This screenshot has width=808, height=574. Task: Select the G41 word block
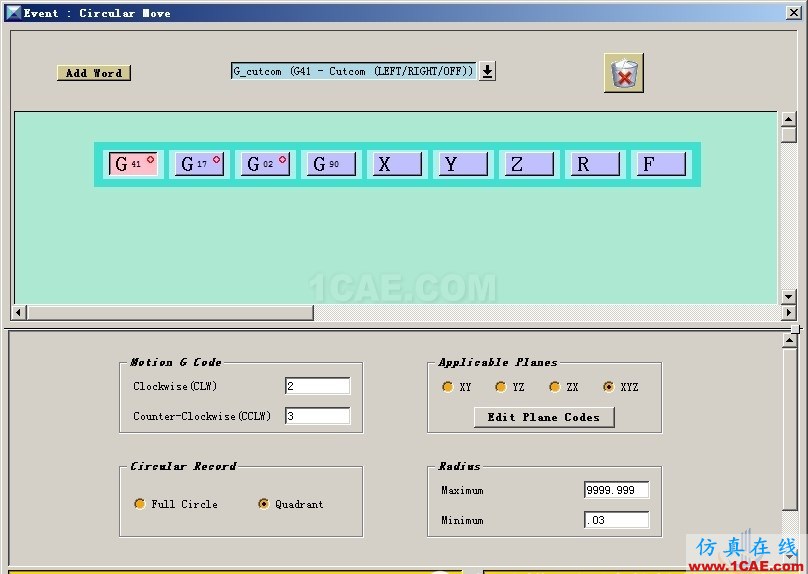tap(133, 164)
